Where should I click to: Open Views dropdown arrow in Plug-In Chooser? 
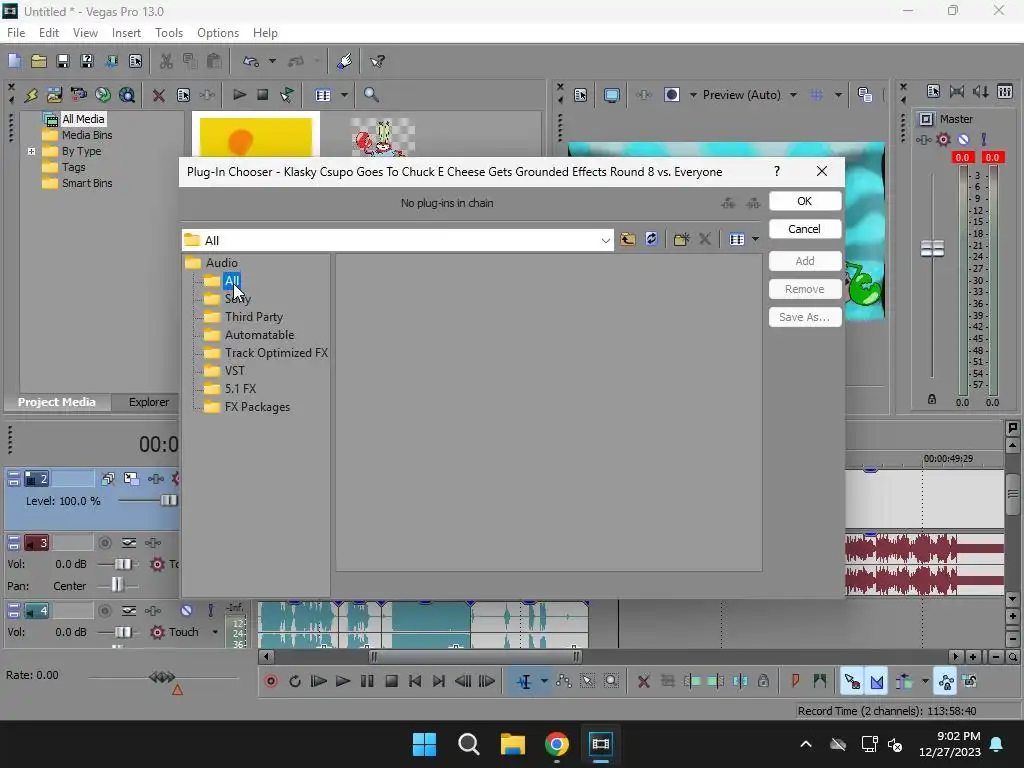coord(755,240)
